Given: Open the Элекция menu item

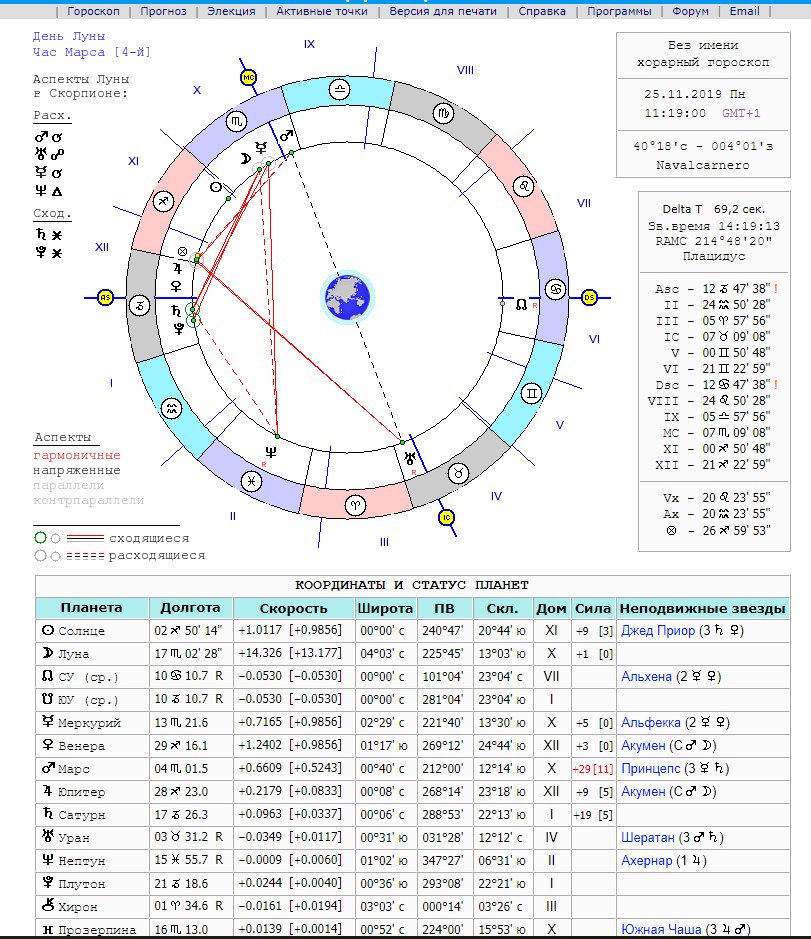Looking at the screenshot, I should click(231, 11).
